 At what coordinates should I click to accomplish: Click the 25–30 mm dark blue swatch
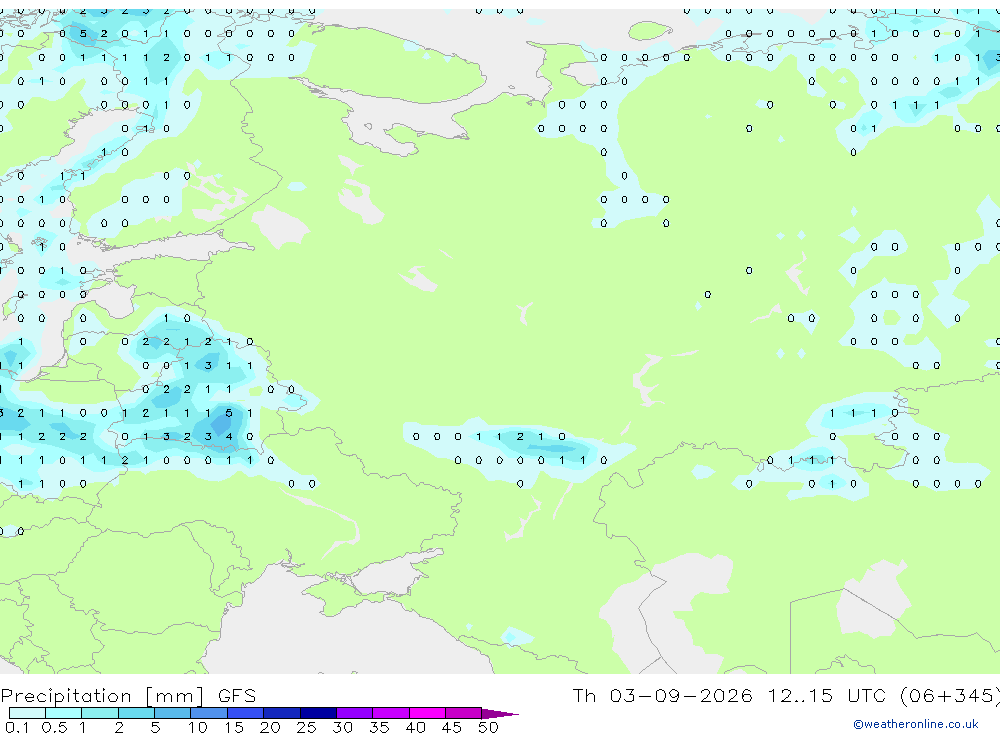(318, 713)
